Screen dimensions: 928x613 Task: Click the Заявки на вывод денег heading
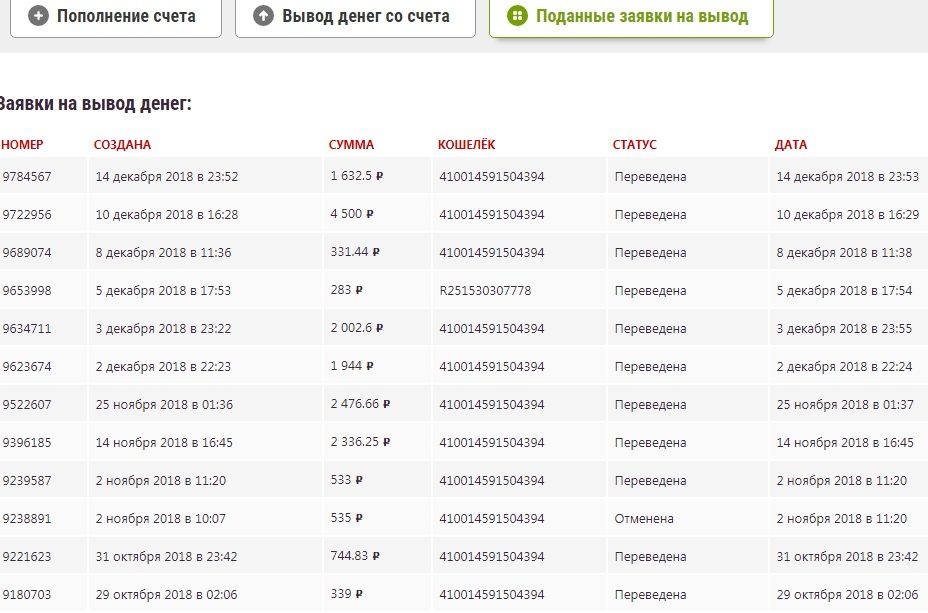pos(95,103)
